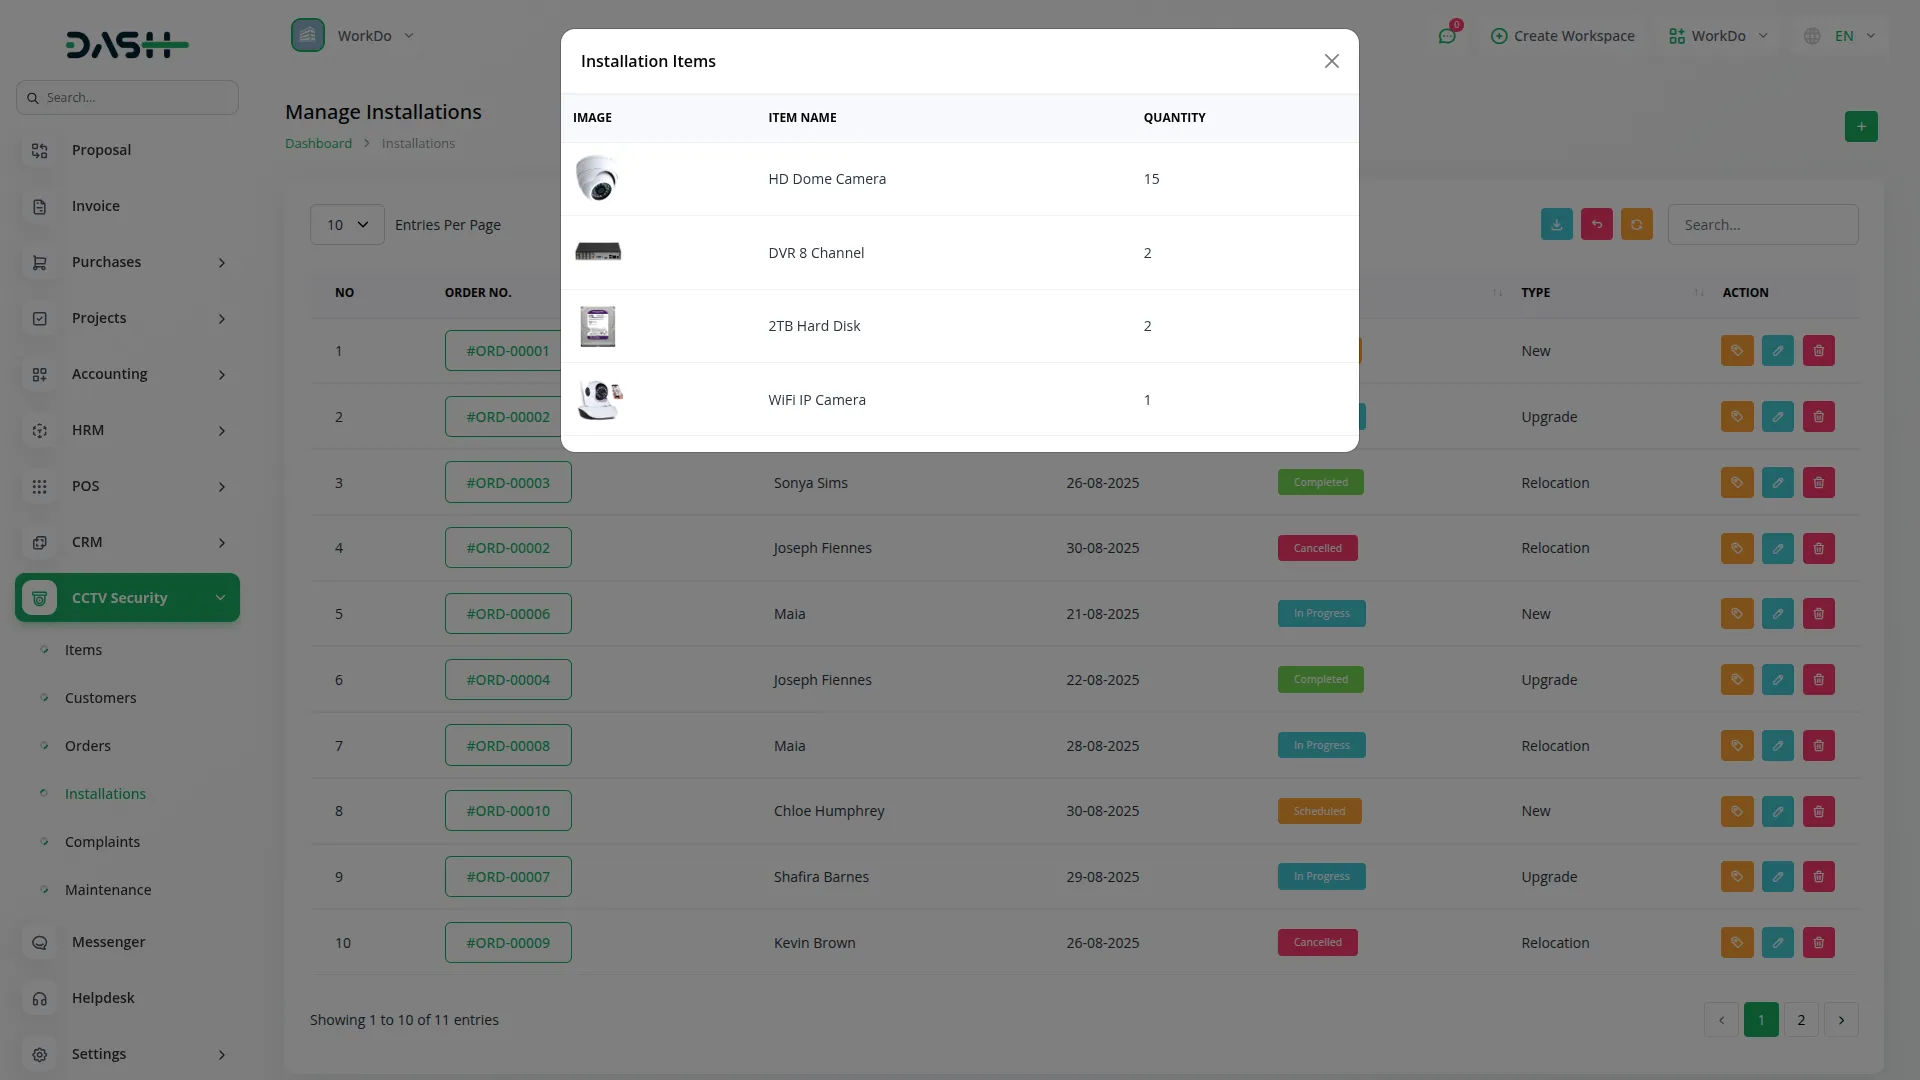The width and height of the screenshot is (1920, 1080).
Task: Click the chat messages icon in header
Action: pyautogui.click(x=1446, y=36)
